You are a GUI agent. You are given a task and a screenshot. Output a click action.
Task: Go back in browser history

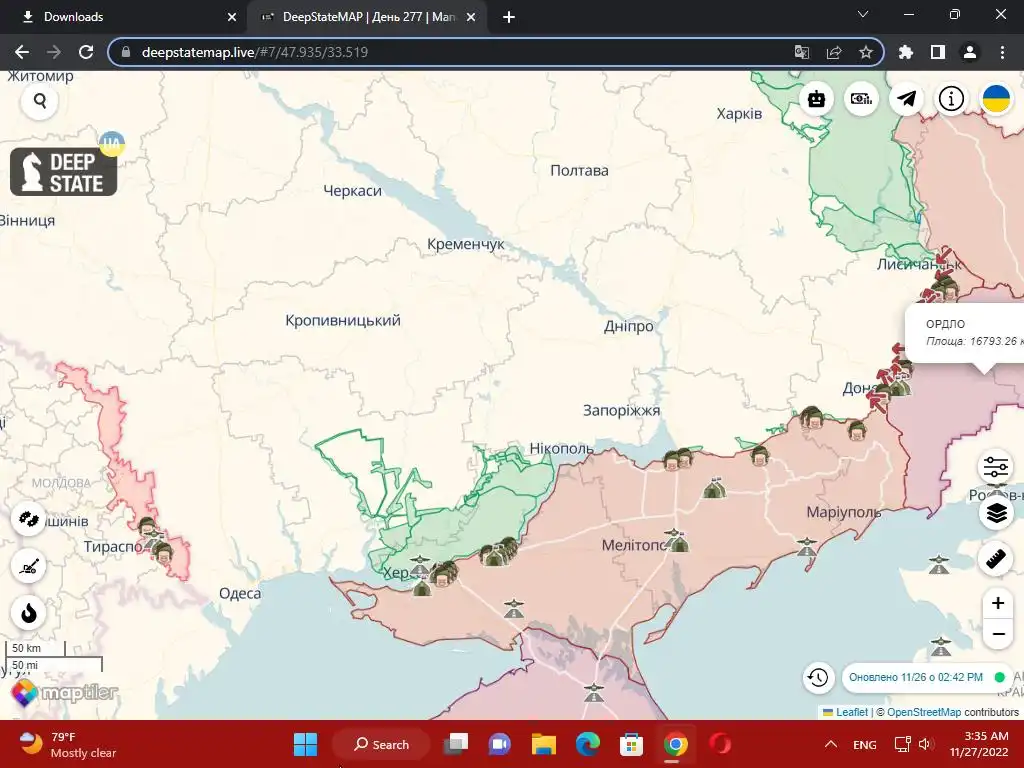click(22, 52)
